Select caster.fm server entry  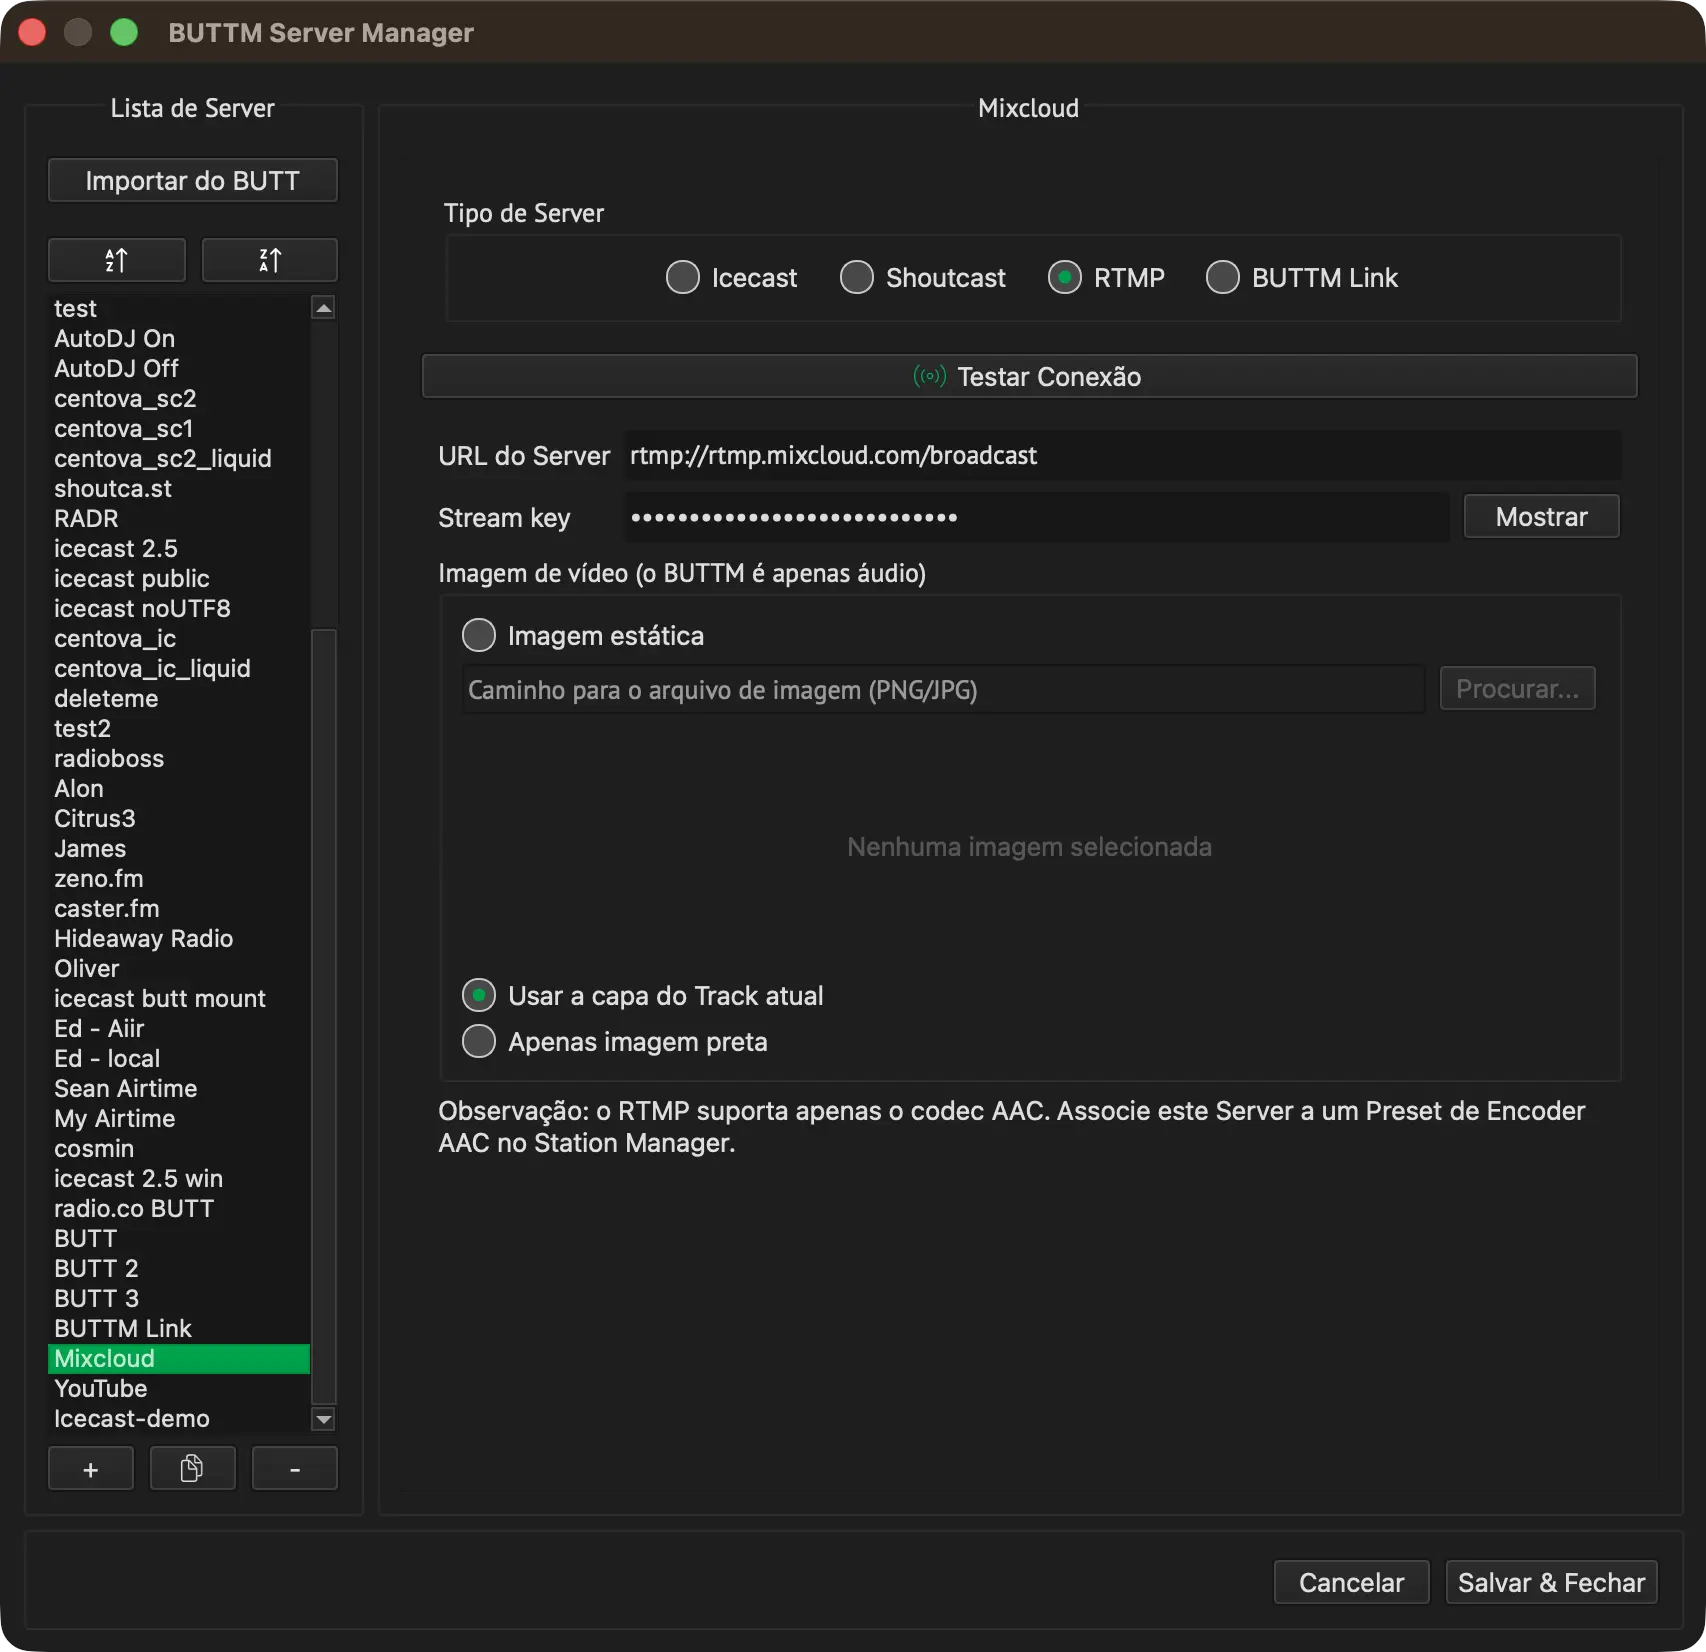pyautogui.click(x=179, y=908)
